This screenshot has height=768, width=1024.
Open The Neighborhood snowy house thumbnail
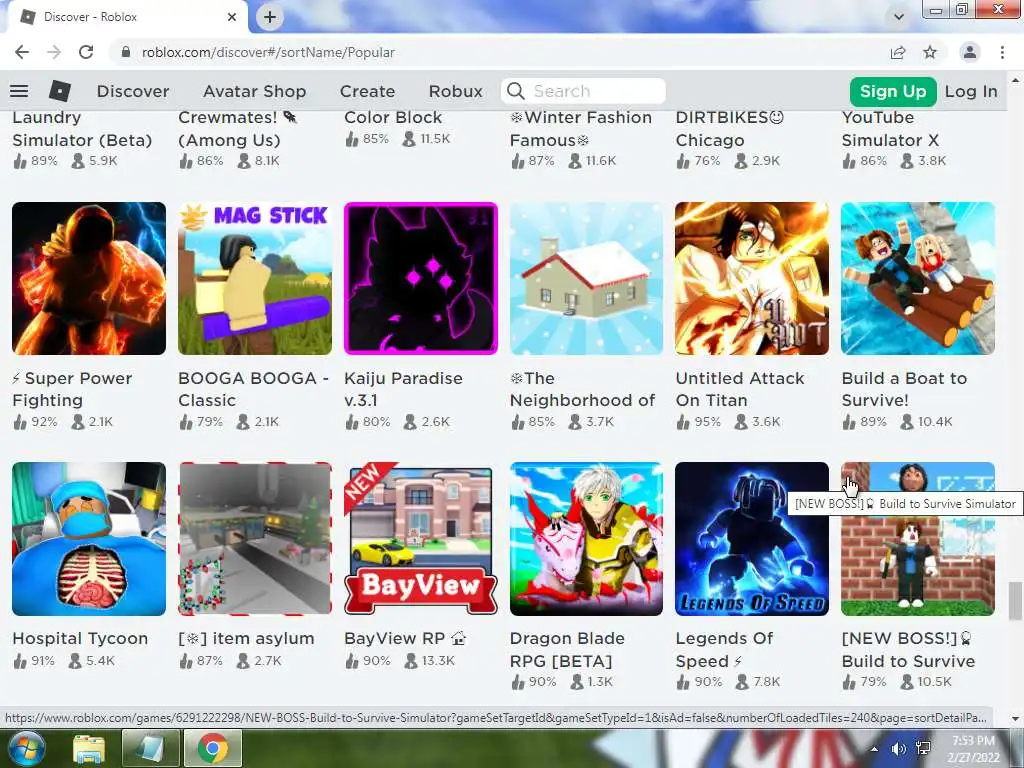586,278
